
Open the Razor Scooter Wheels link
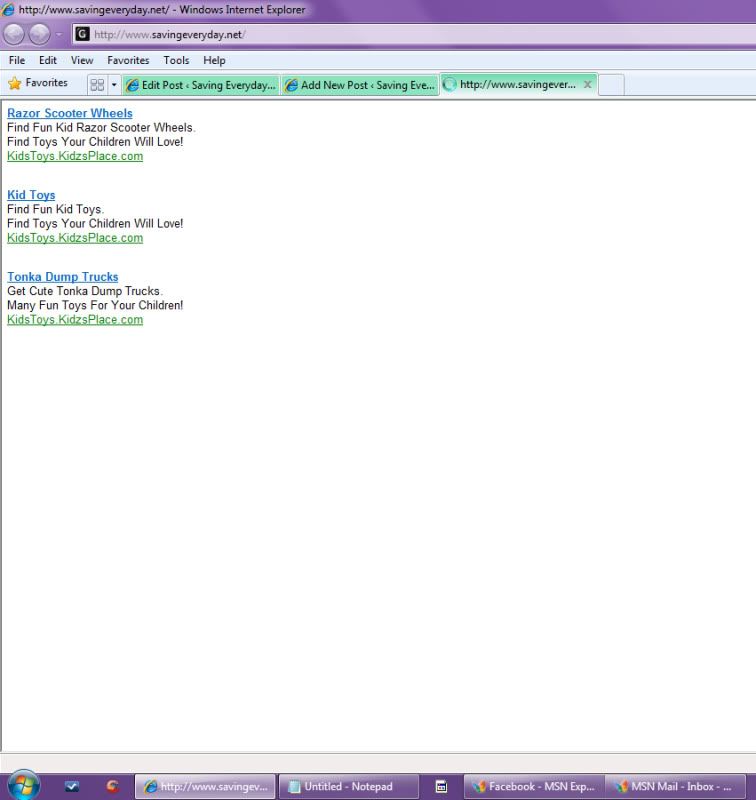[x=70, y=113]
